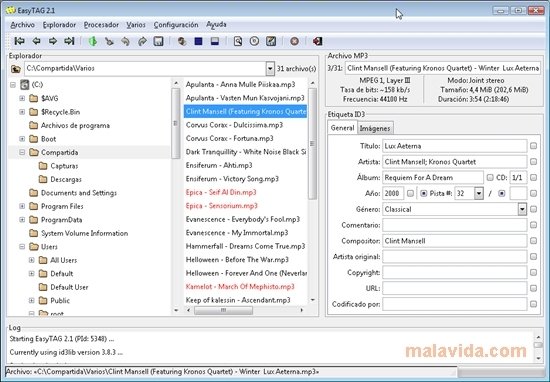Click the small button next to Año field
Screen dimensions: 550x382
(410, 193)
